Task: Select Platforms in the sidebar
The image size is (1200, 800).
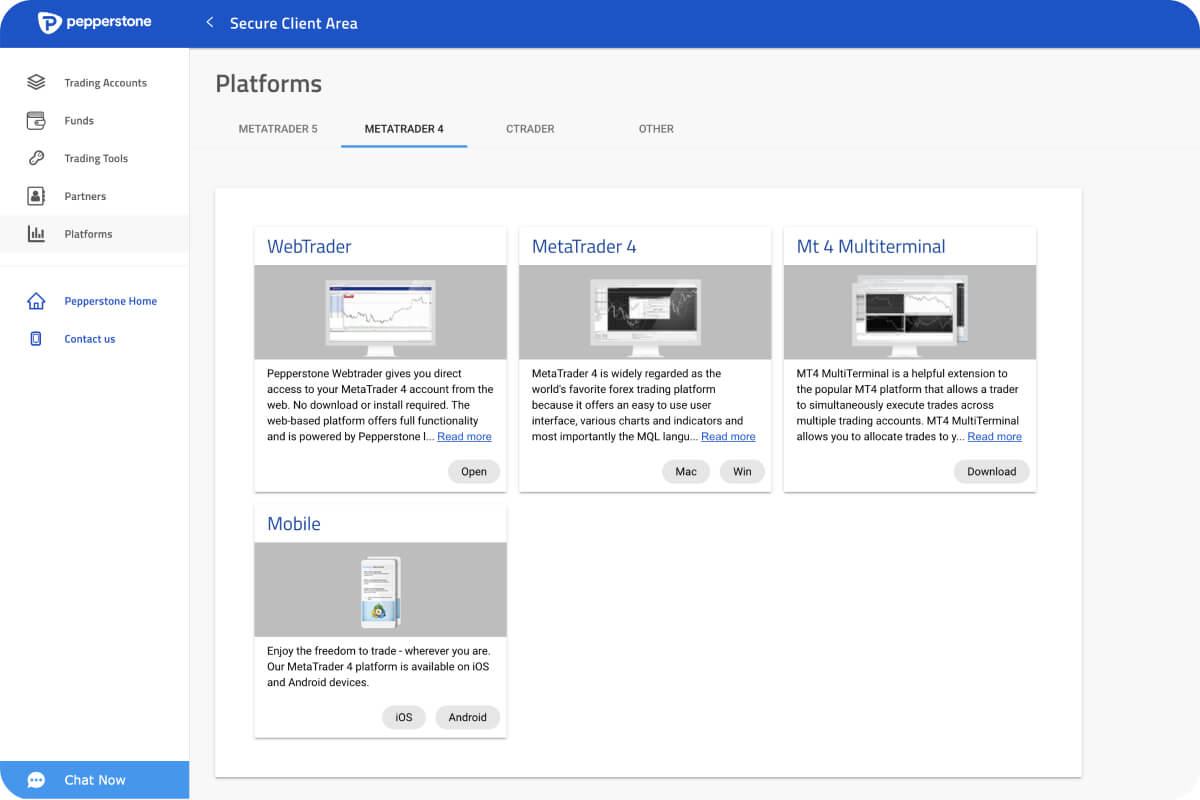Action: tap(94, 234)
